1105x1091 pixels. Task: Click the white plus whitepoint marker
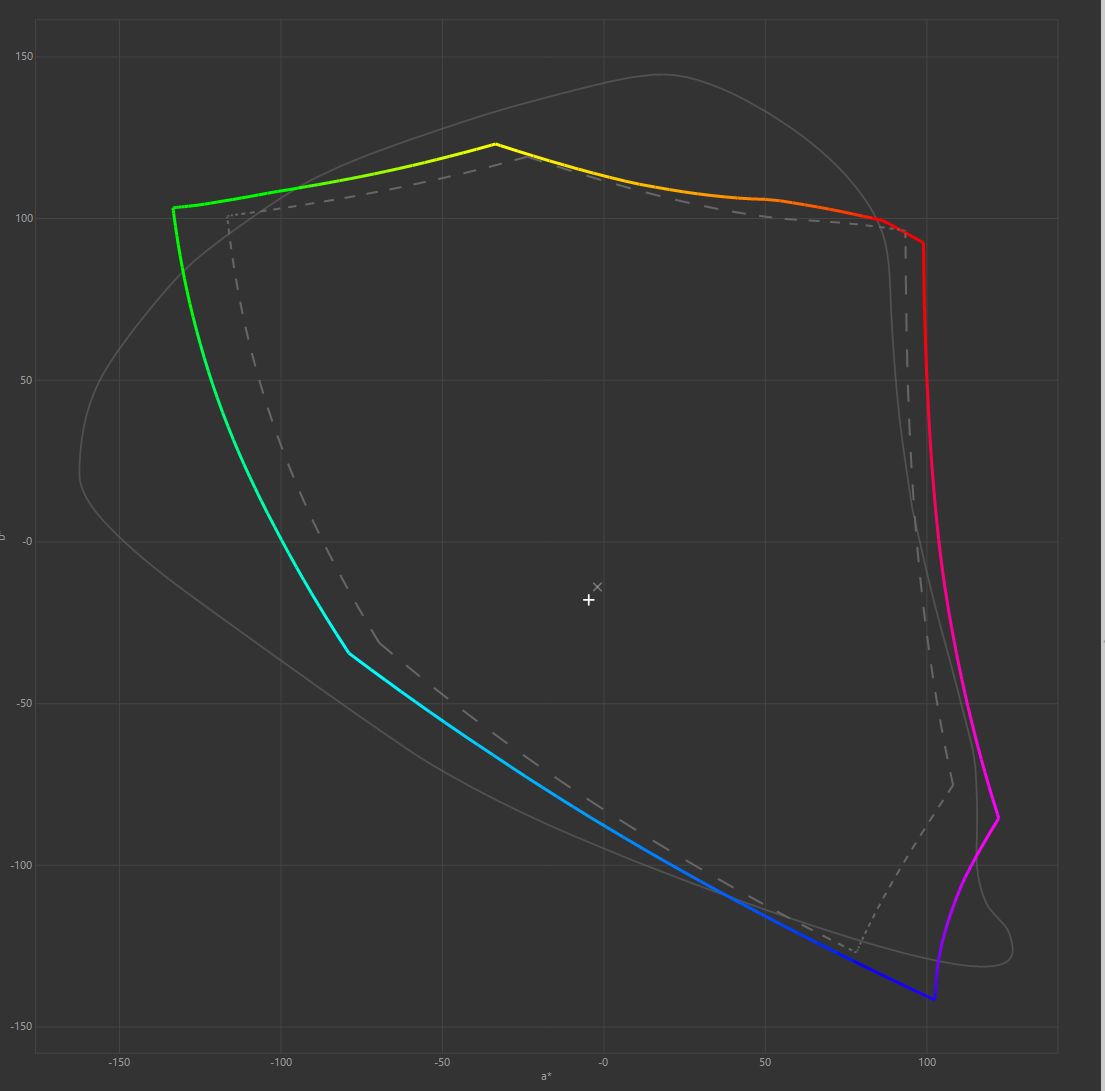(x=589, y=600)
